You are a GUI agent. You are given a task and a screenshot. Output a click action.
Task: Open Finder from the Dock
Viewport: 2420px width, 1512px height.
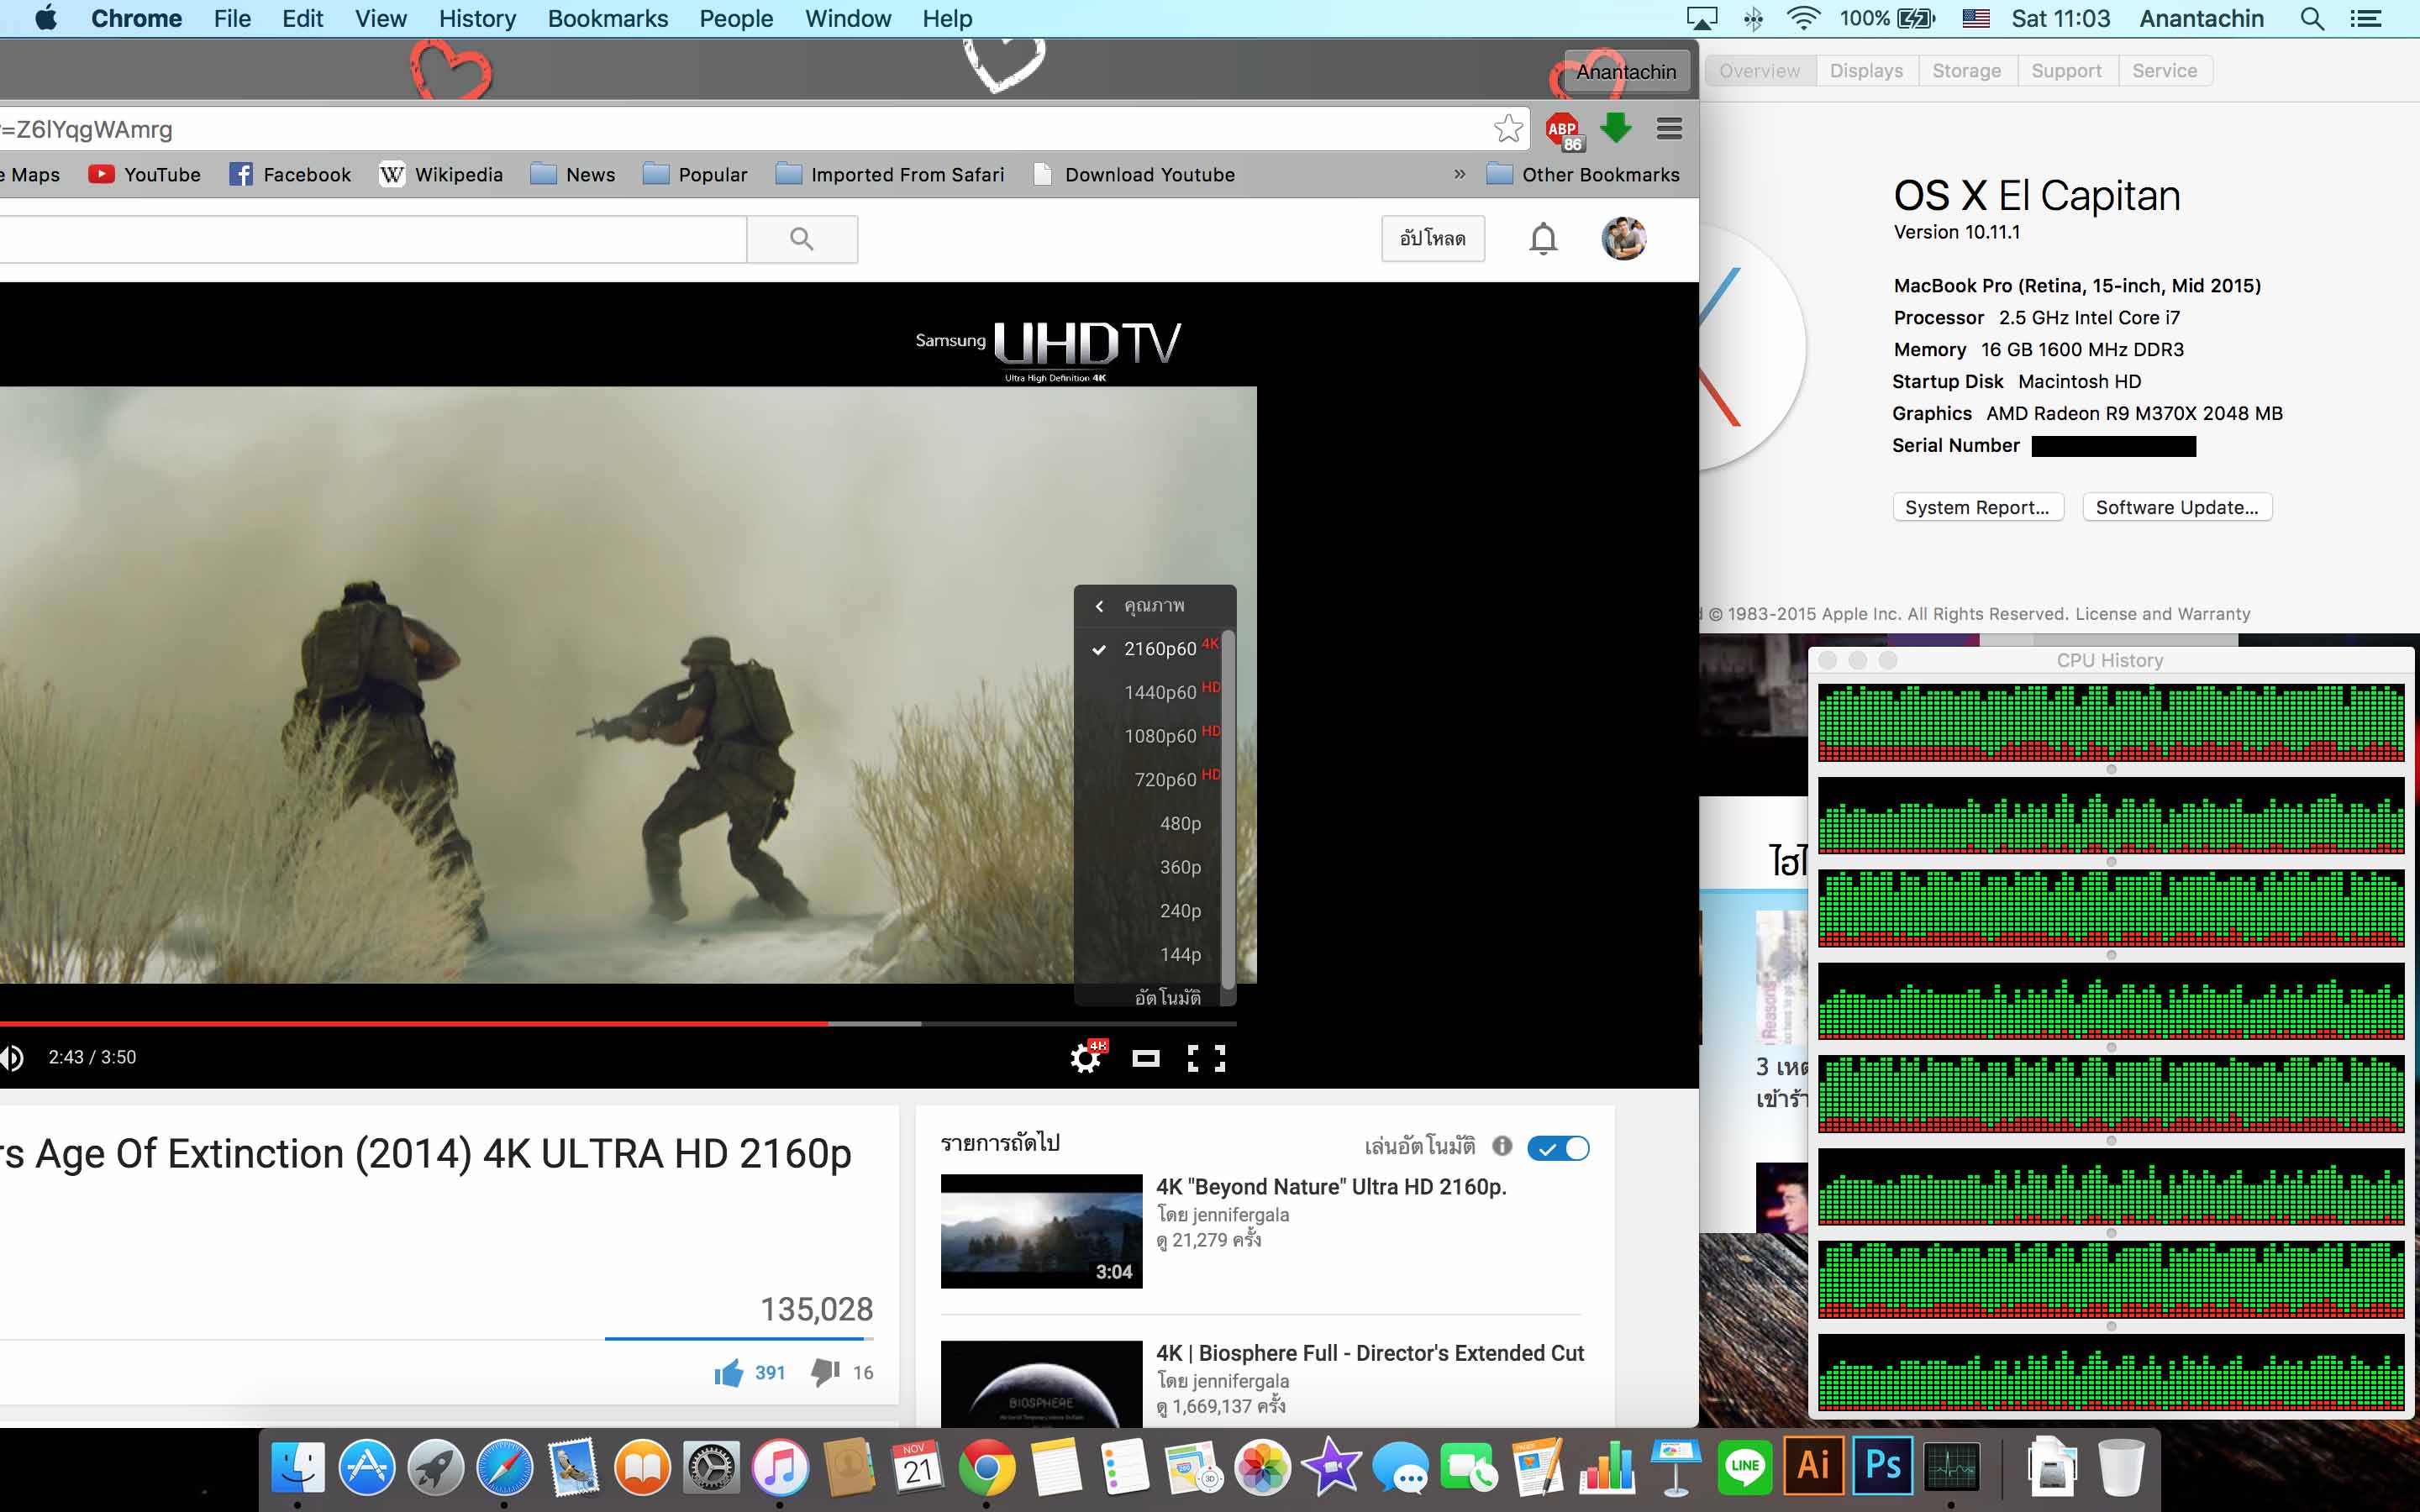[298, 1468]
